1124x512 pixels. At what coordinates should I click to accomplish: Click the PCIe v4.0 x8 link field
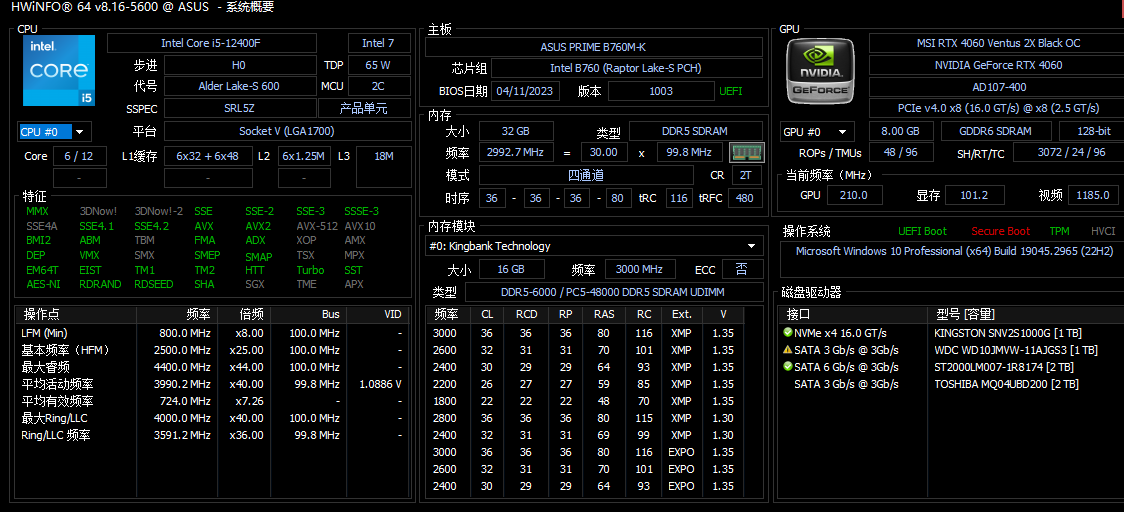pos(998,108)
